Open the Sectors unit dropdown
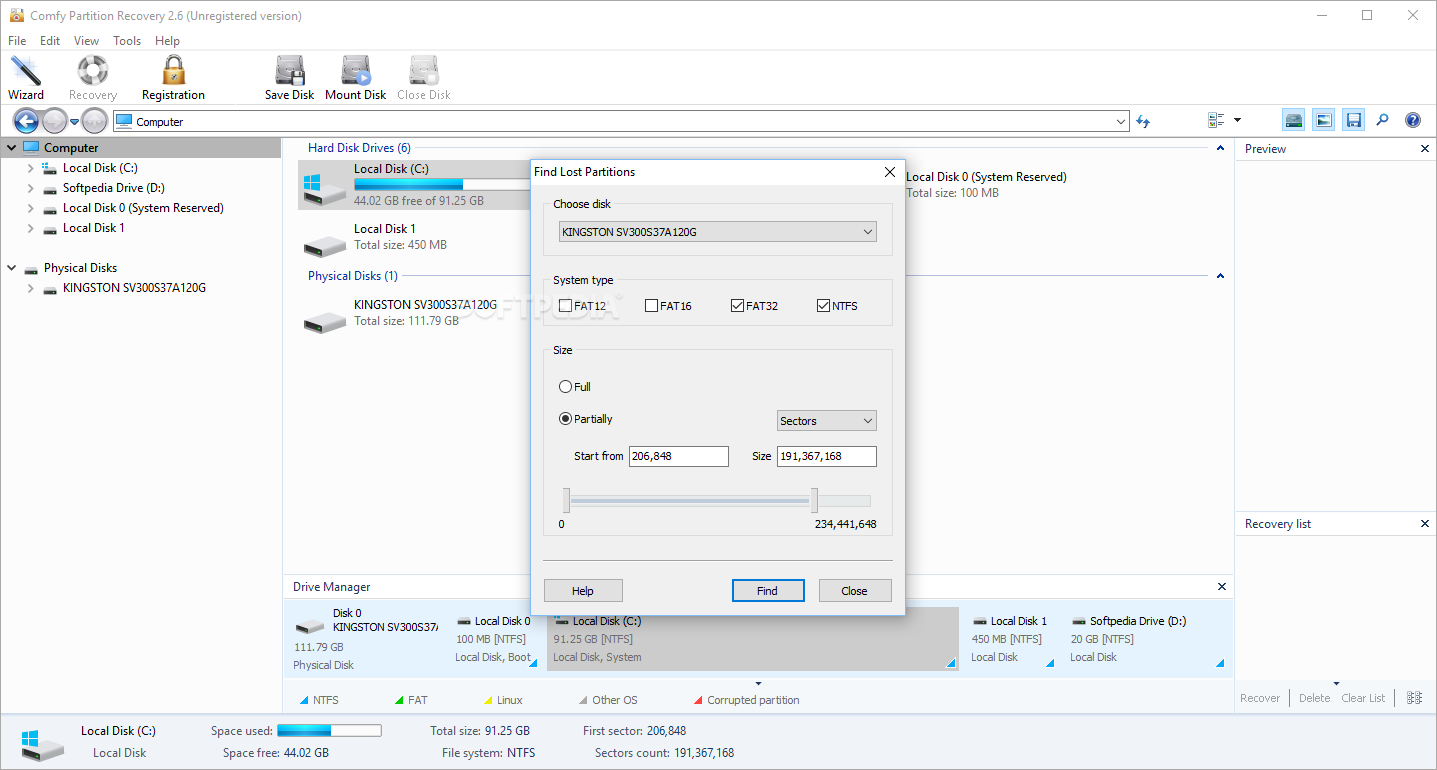 coord(827,421)
